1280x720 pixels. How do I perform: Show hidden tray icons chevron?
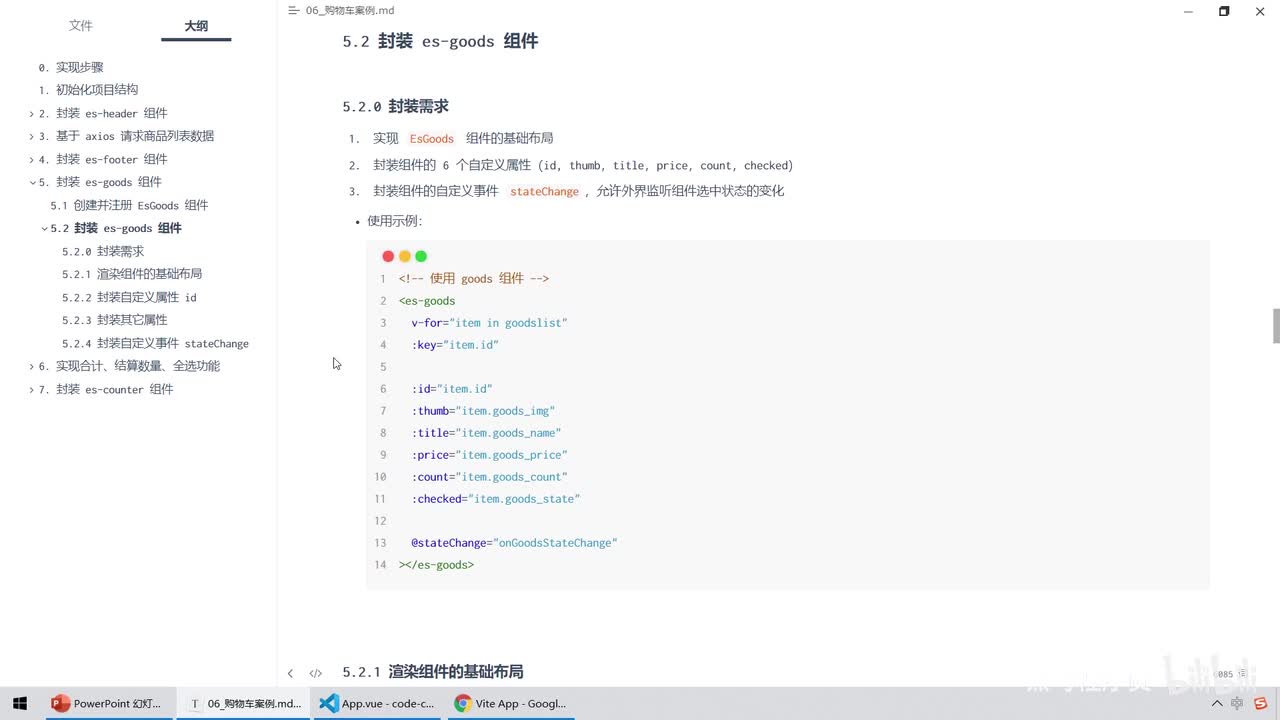point(1217,704)
